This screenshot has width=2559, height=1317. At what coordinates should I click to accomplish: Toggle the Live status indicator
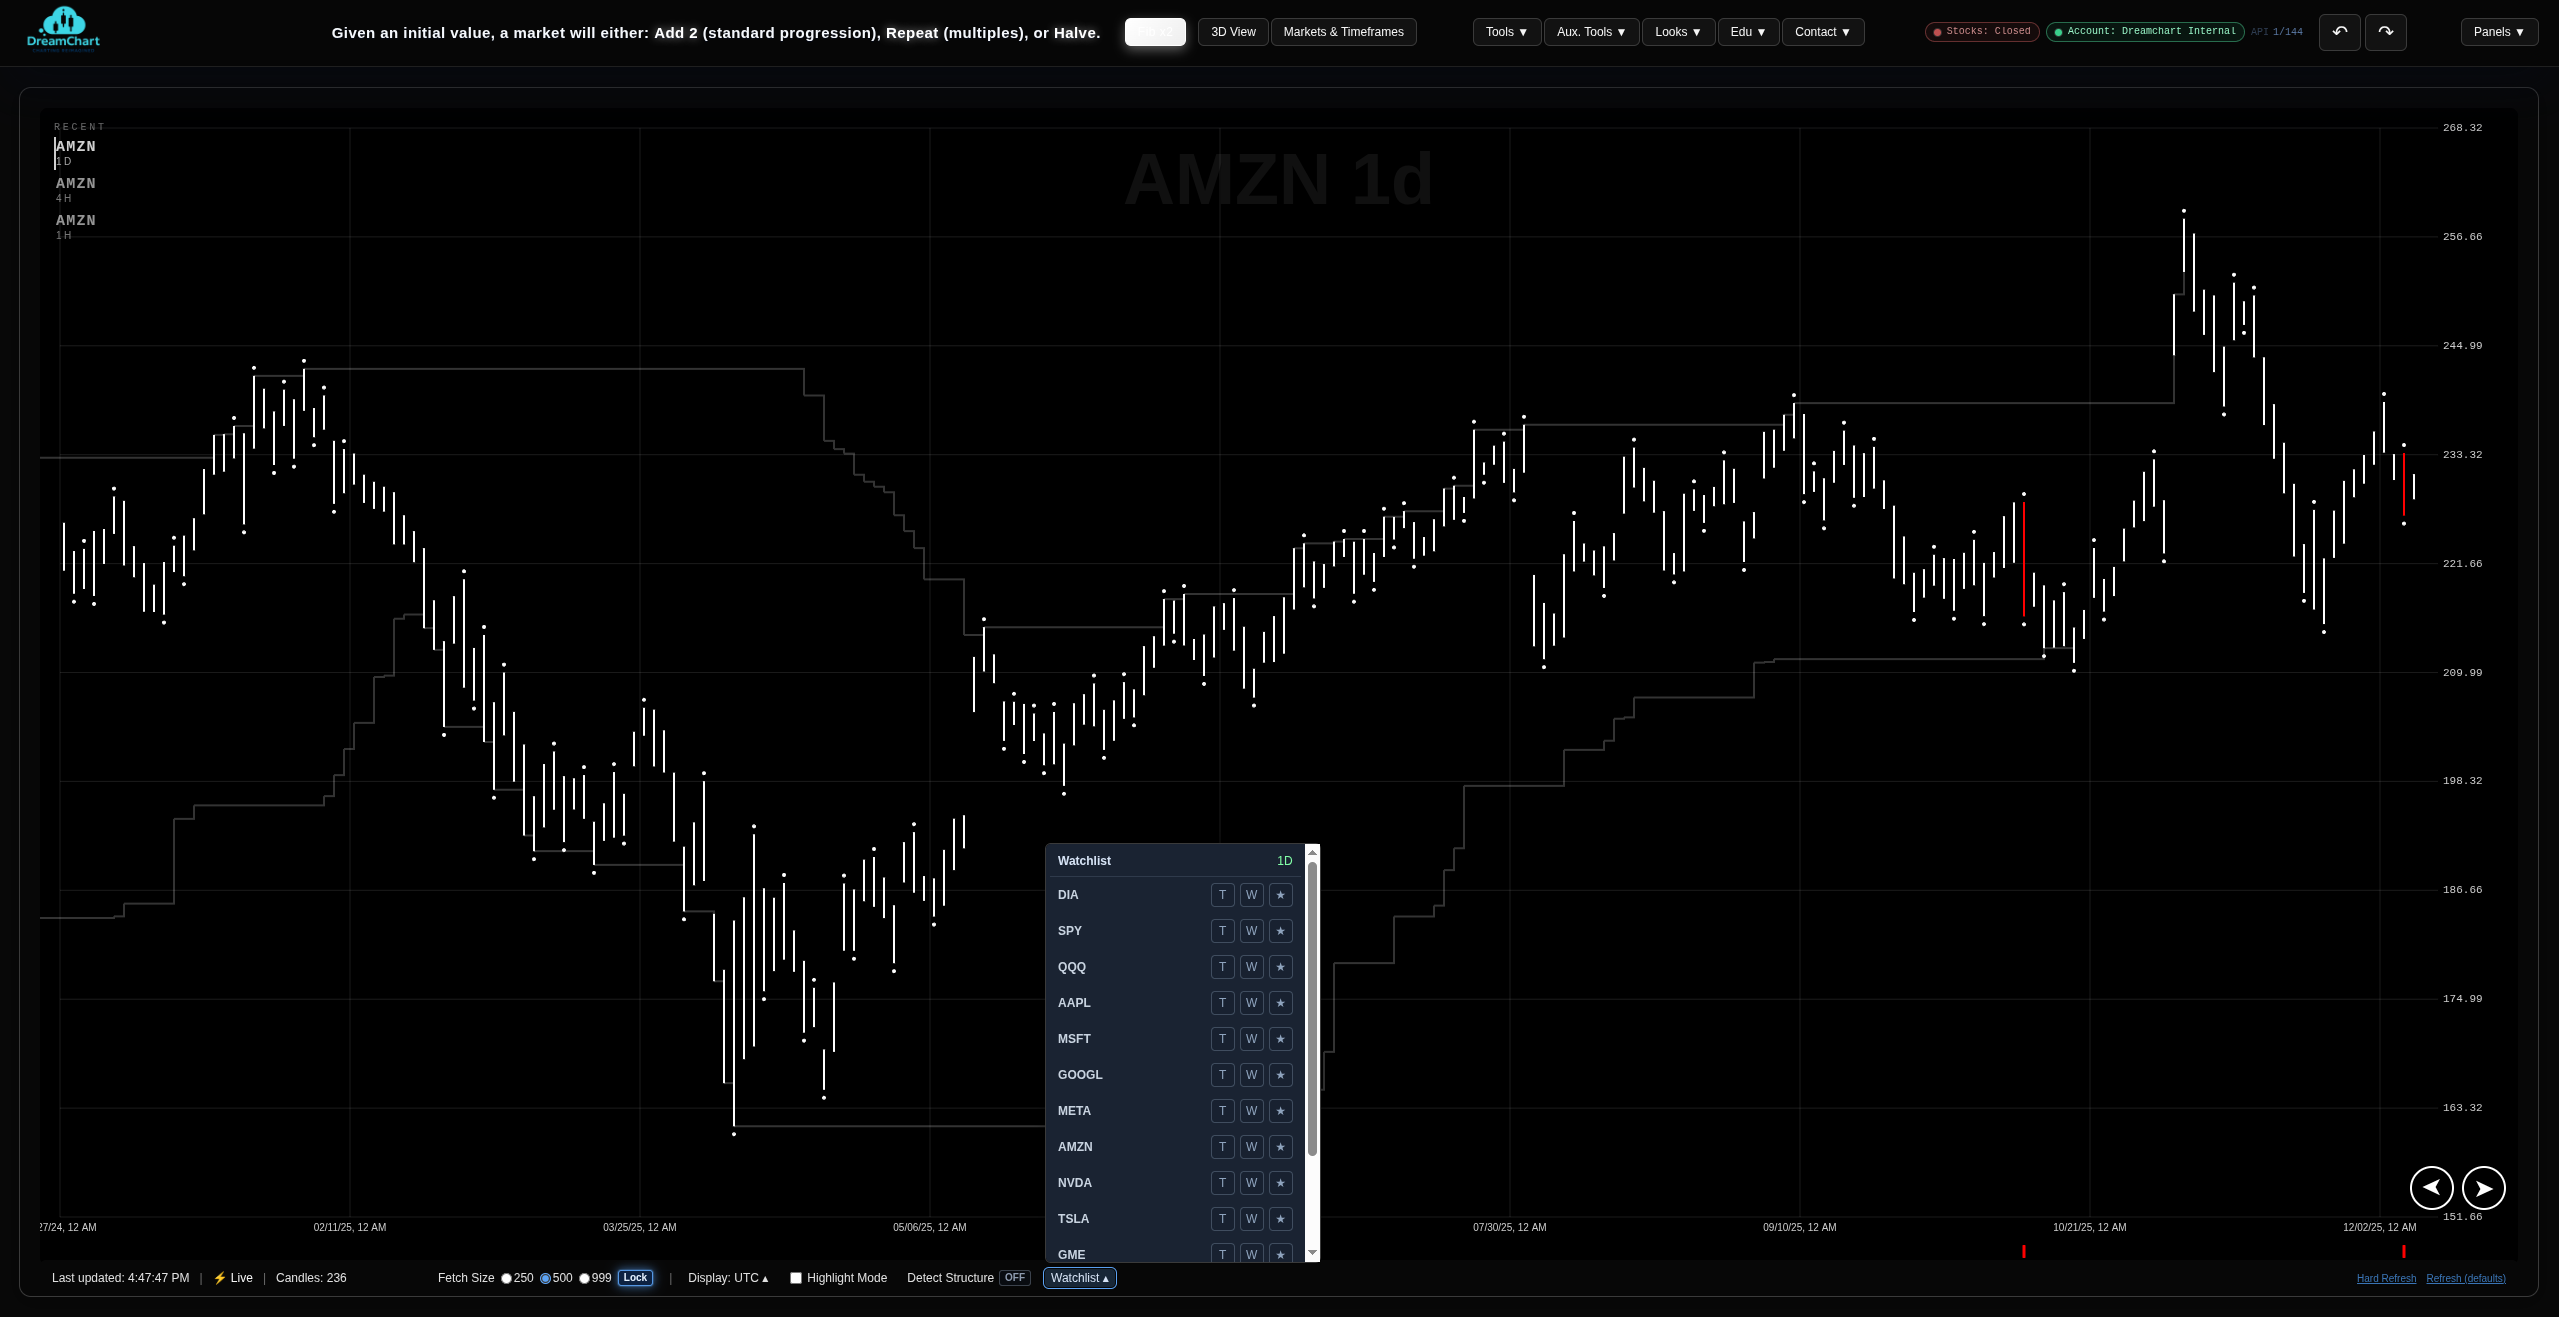click(233, 1278)
